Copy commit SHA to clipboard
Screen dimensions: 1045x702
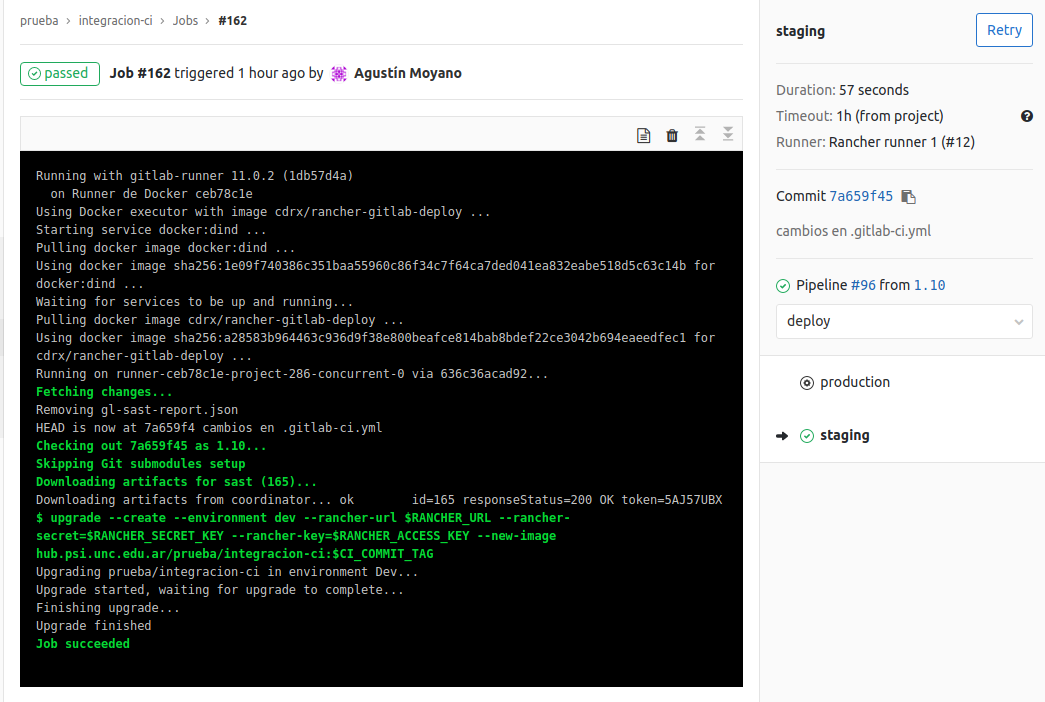click(x=908, y=197)
